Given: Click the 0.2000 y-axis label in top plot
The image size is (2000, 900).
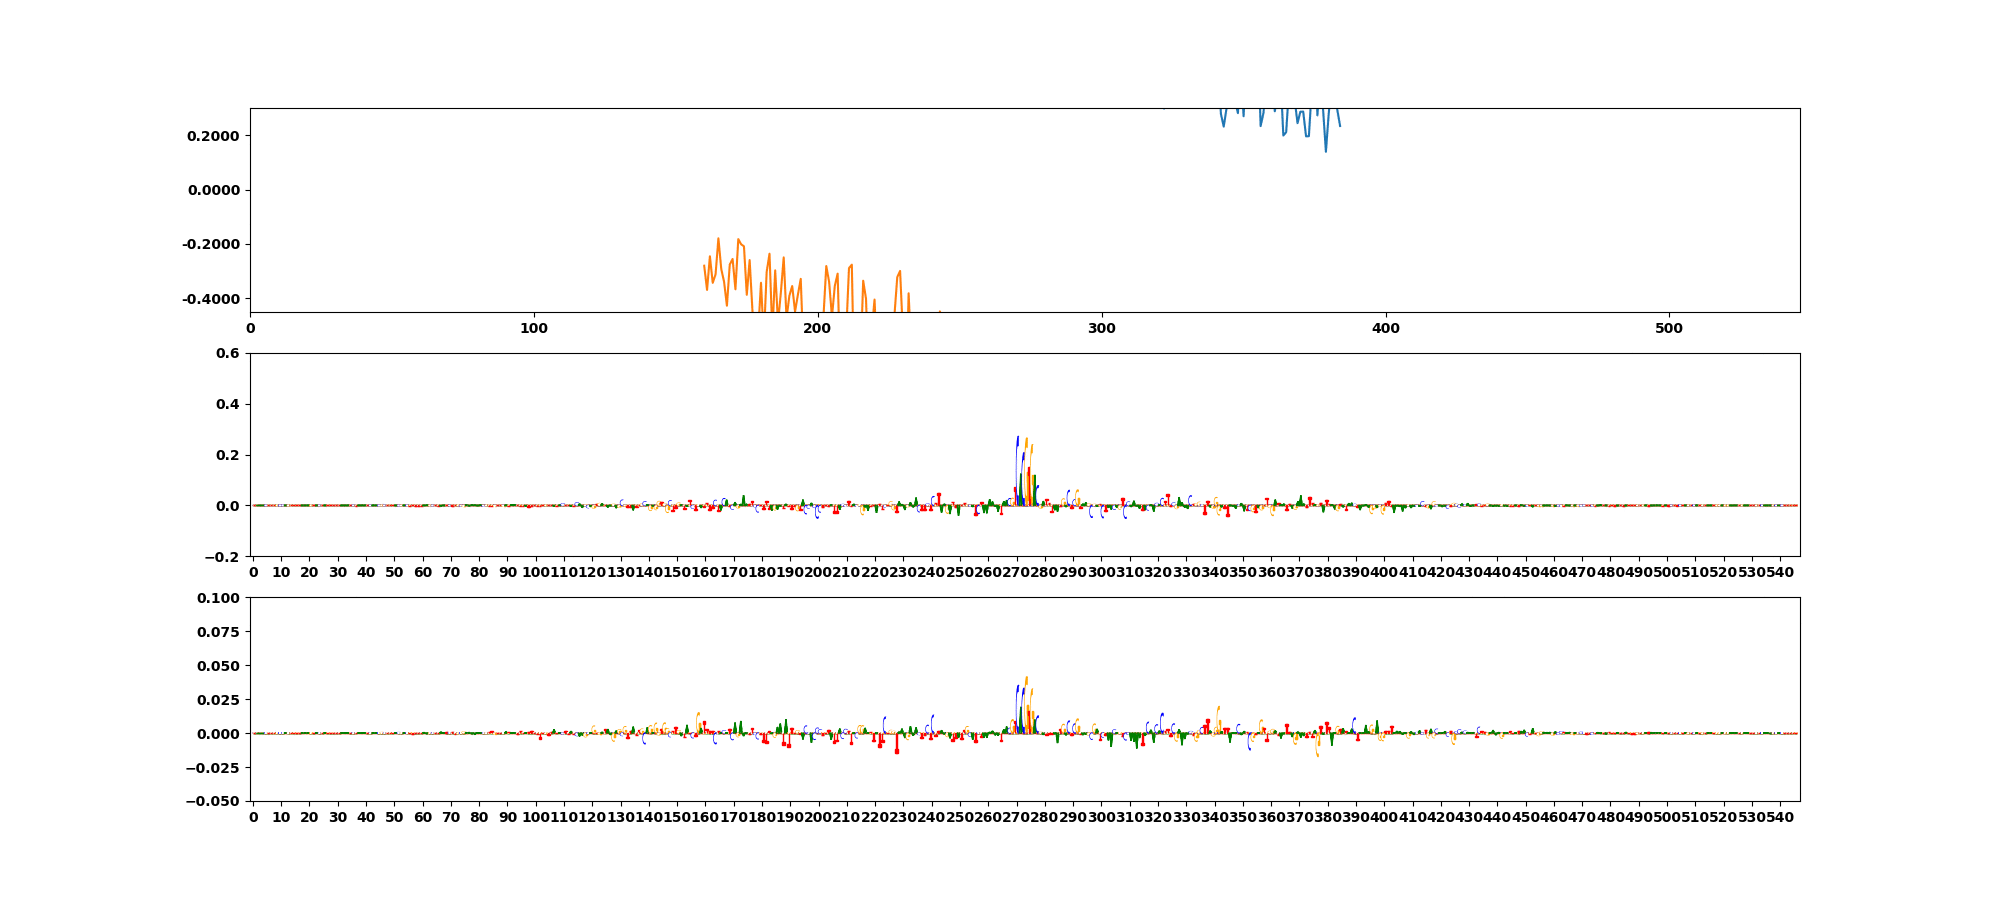Looking at the screenshot, I should tap(212, 136).
